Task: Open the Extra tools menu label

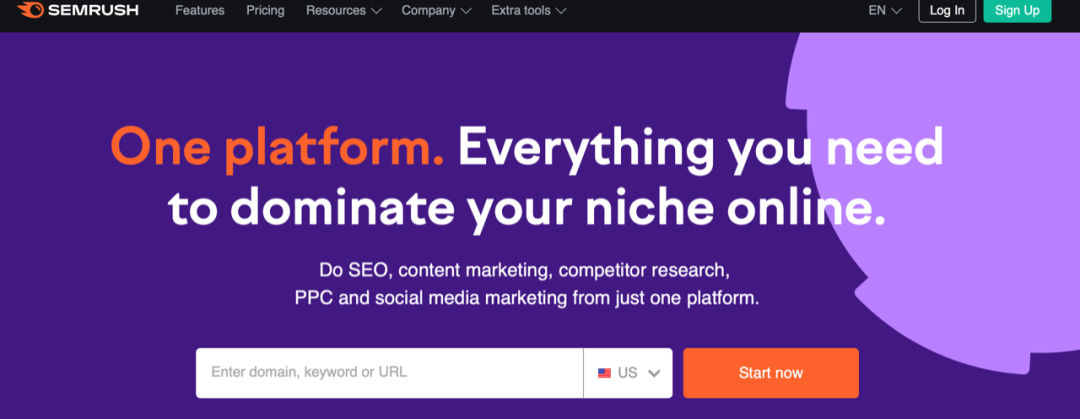Action: pyautogui.click(x=520, y=11)
